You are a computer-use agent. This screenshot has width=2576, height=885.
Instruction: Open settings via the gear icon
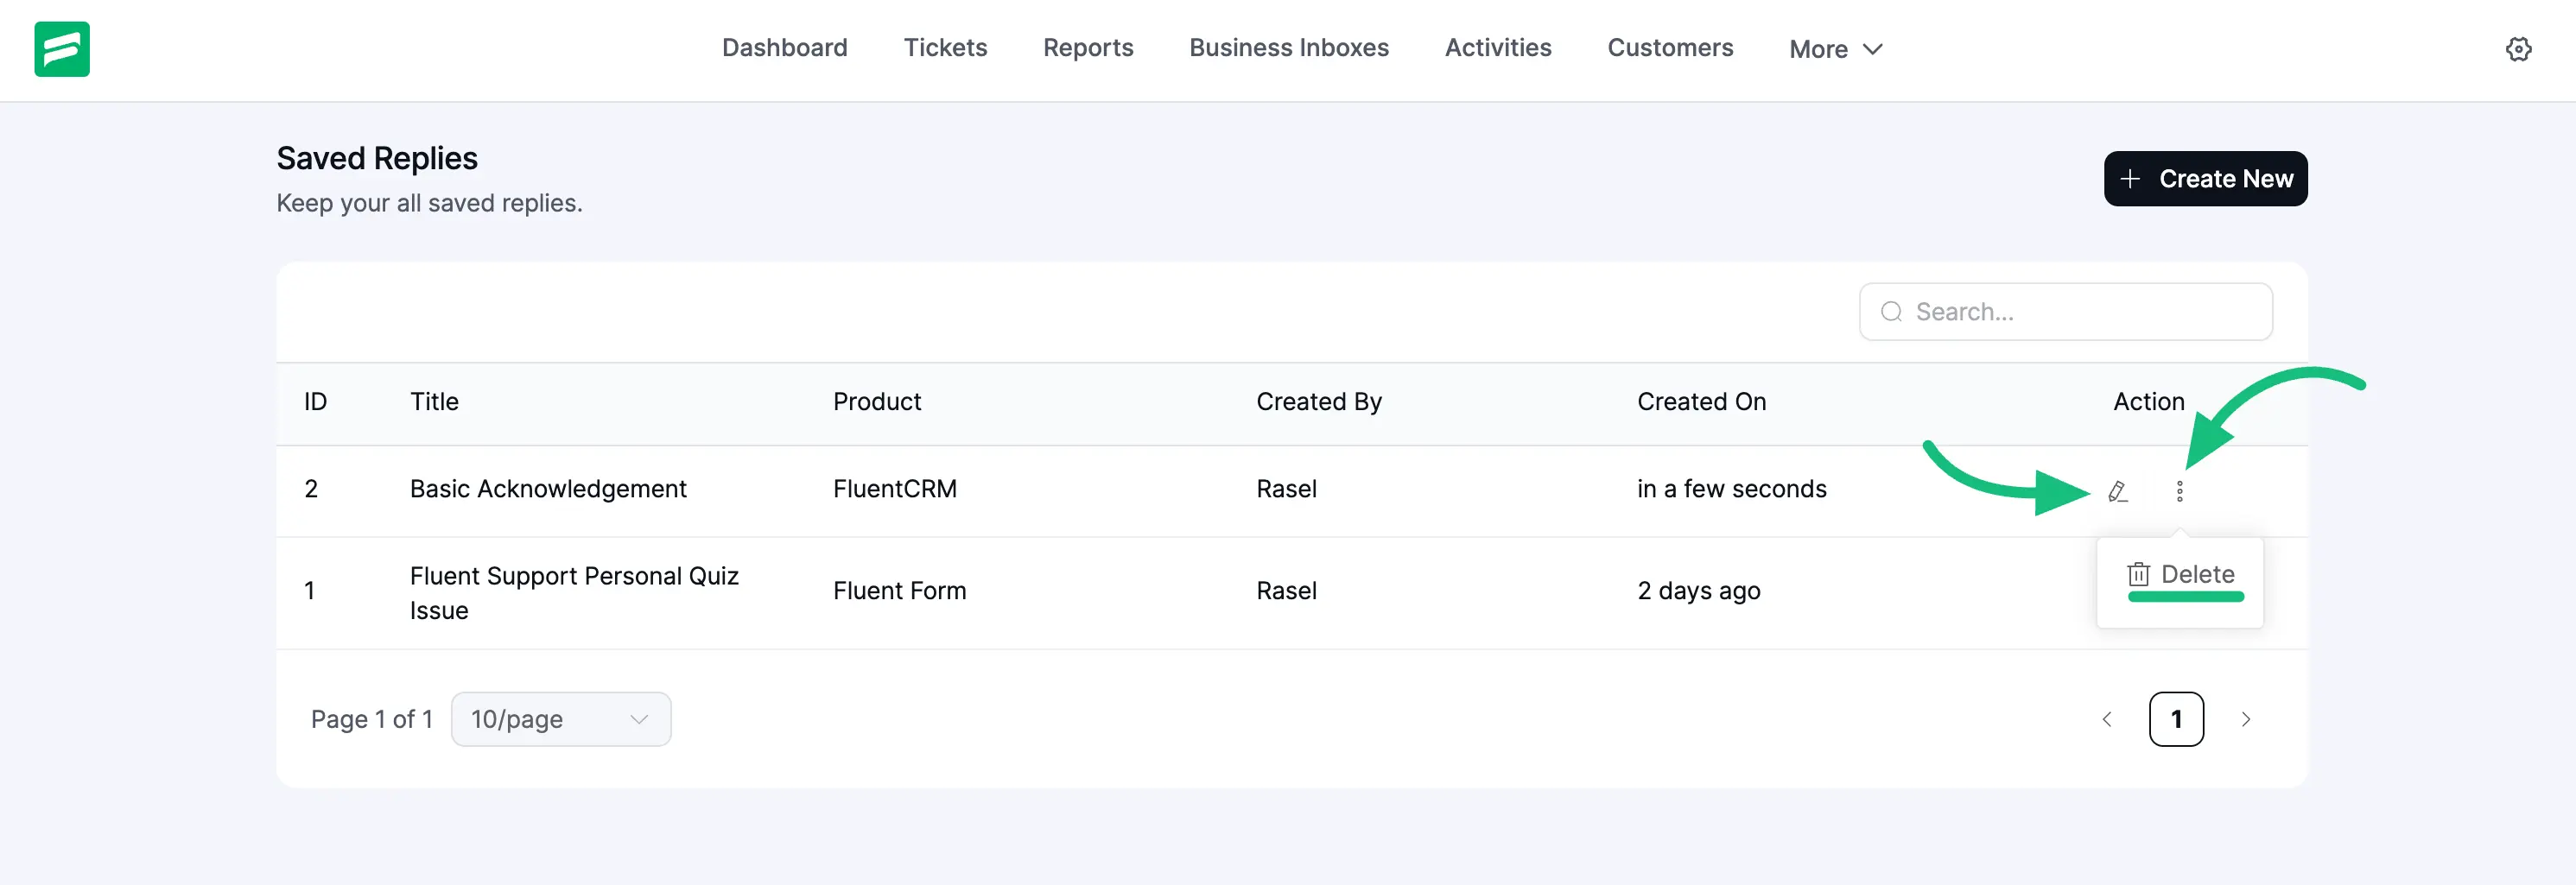(x=2517, y=49)
